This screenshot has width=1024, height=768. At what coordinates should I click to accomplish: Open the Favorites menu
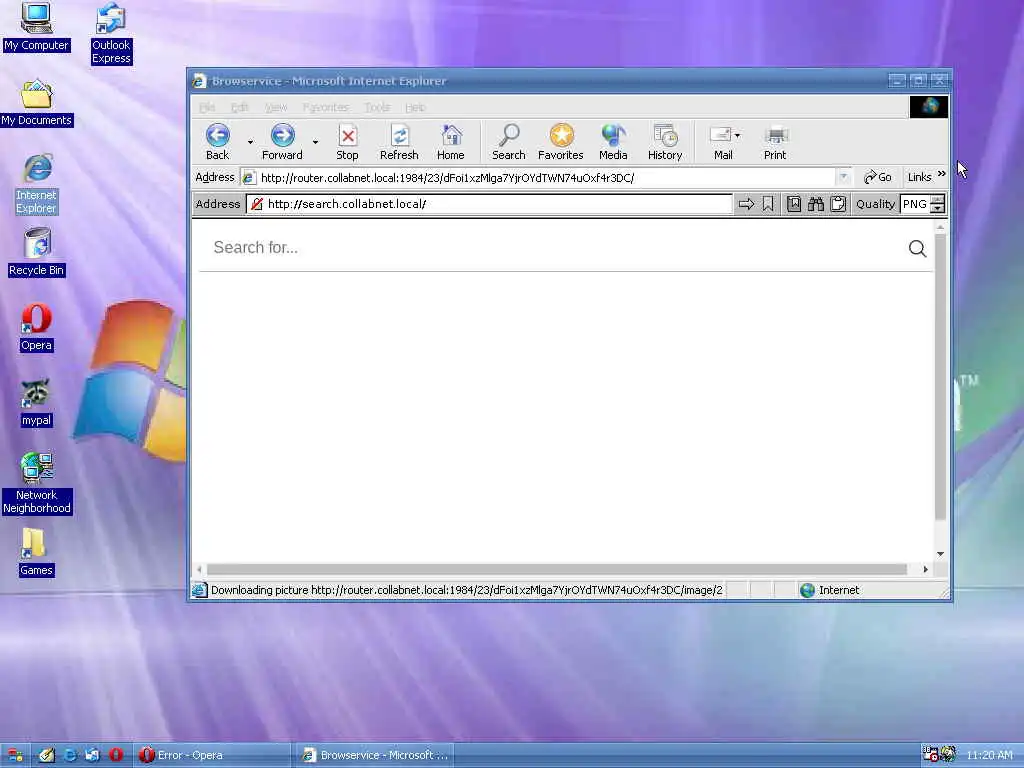click(325, 107)
